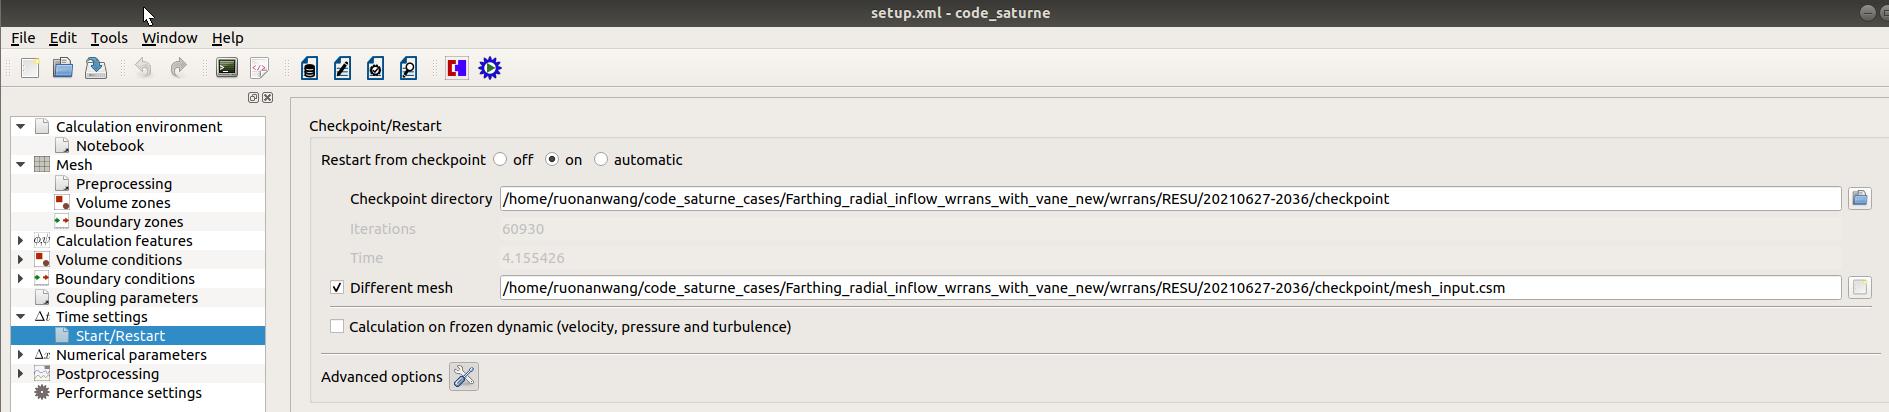1889x412 pixels.
Task: Click the edit file pencil icon
Action: (342, 68)
